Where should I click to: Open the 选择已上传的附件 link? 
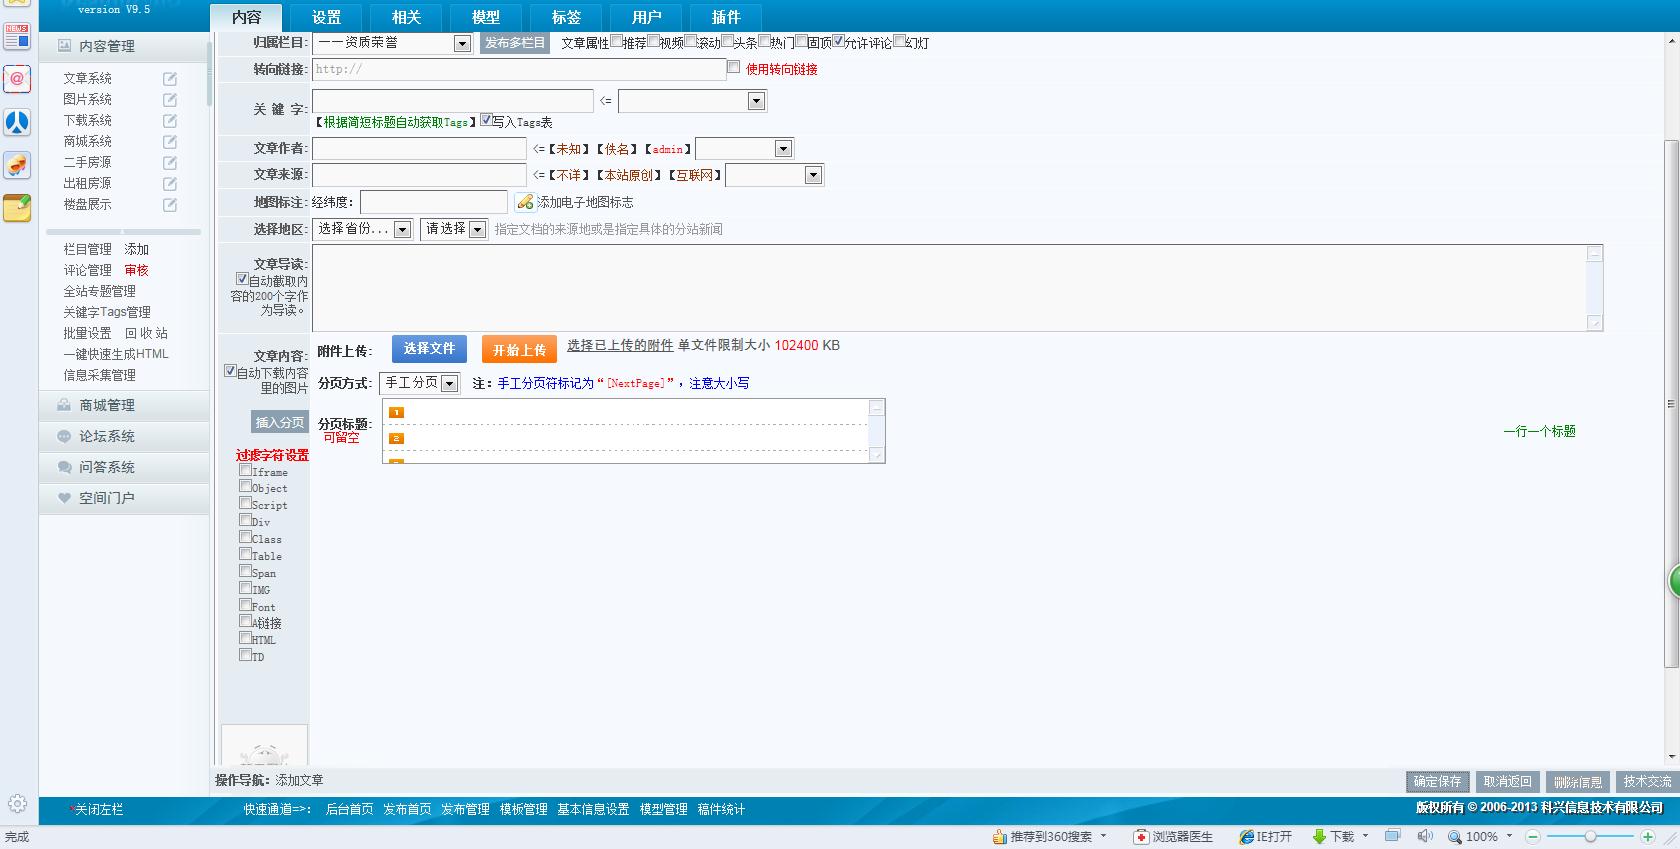point(620,346)
